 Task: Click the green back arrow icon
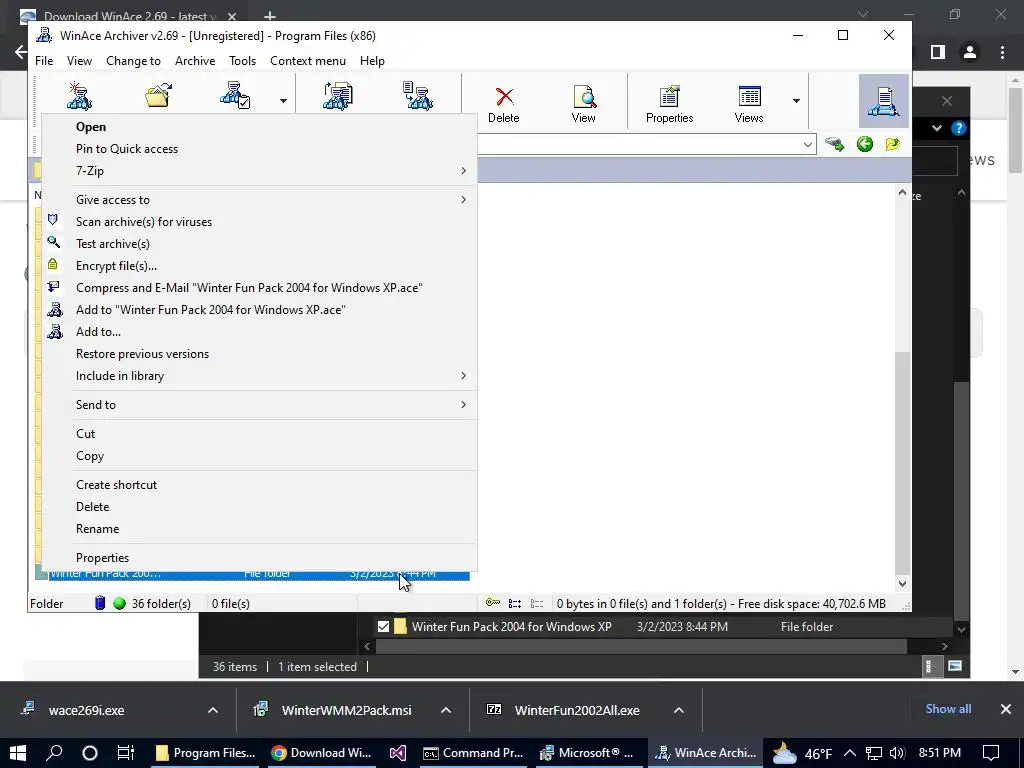click(865, 144)
